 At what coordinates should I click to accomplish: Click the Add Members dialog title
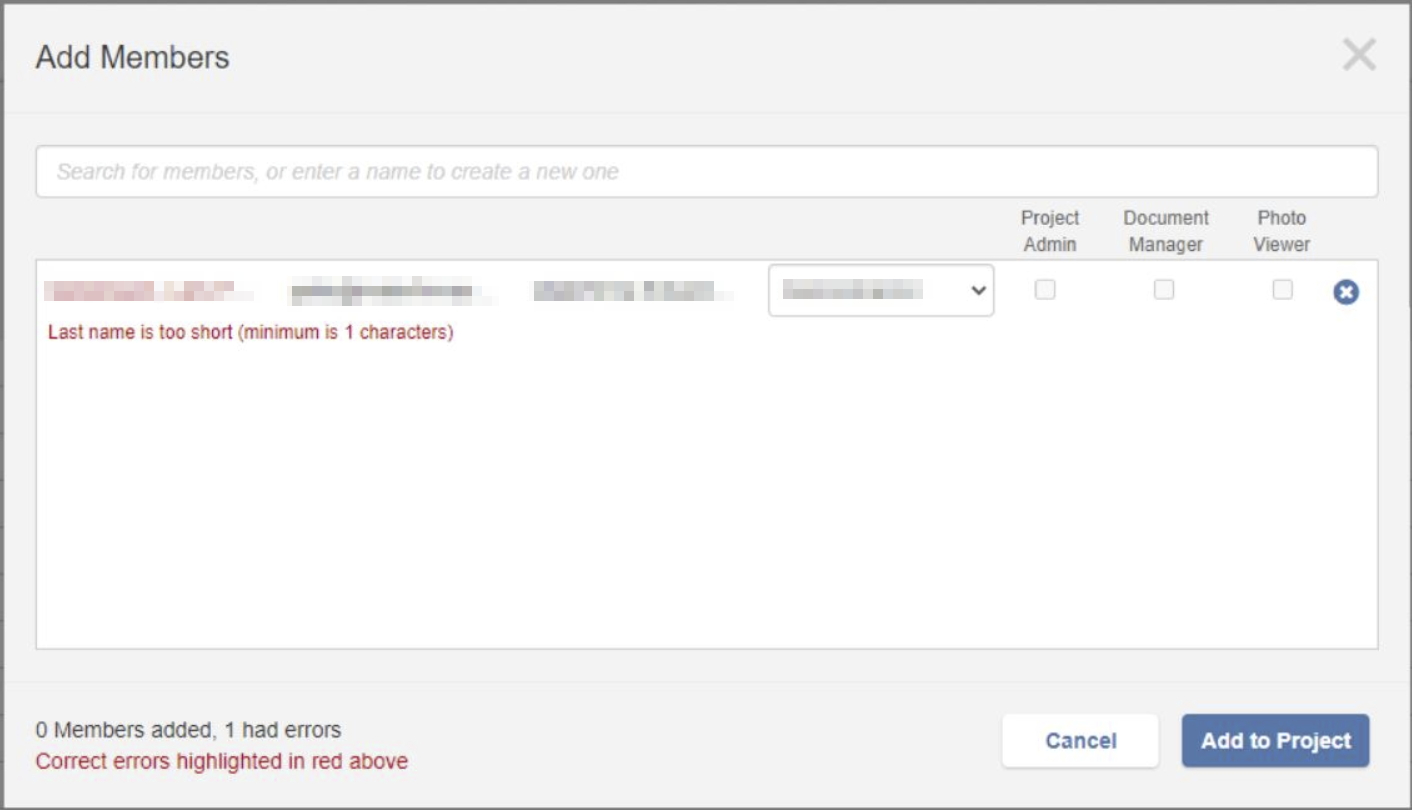click(133, 58)
